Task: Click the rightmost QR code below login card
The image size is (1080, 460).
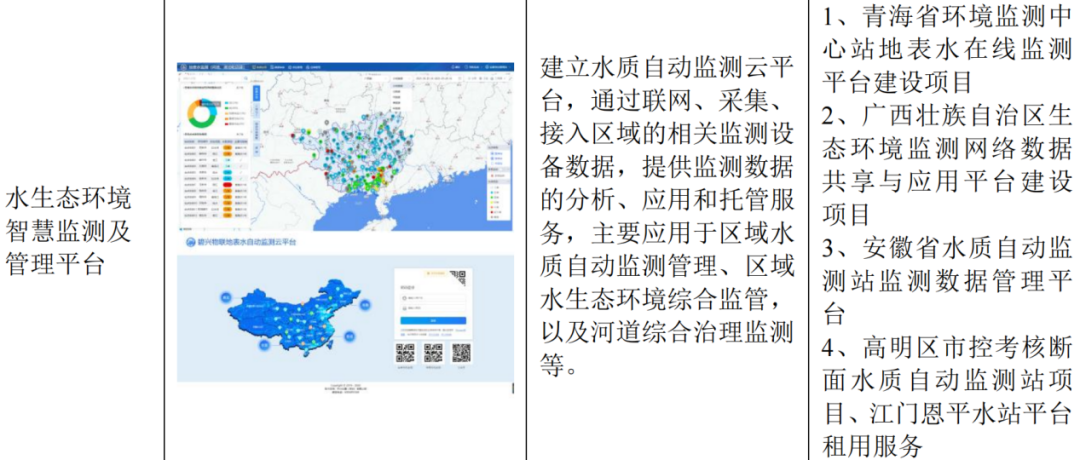Action: (461, 352)
